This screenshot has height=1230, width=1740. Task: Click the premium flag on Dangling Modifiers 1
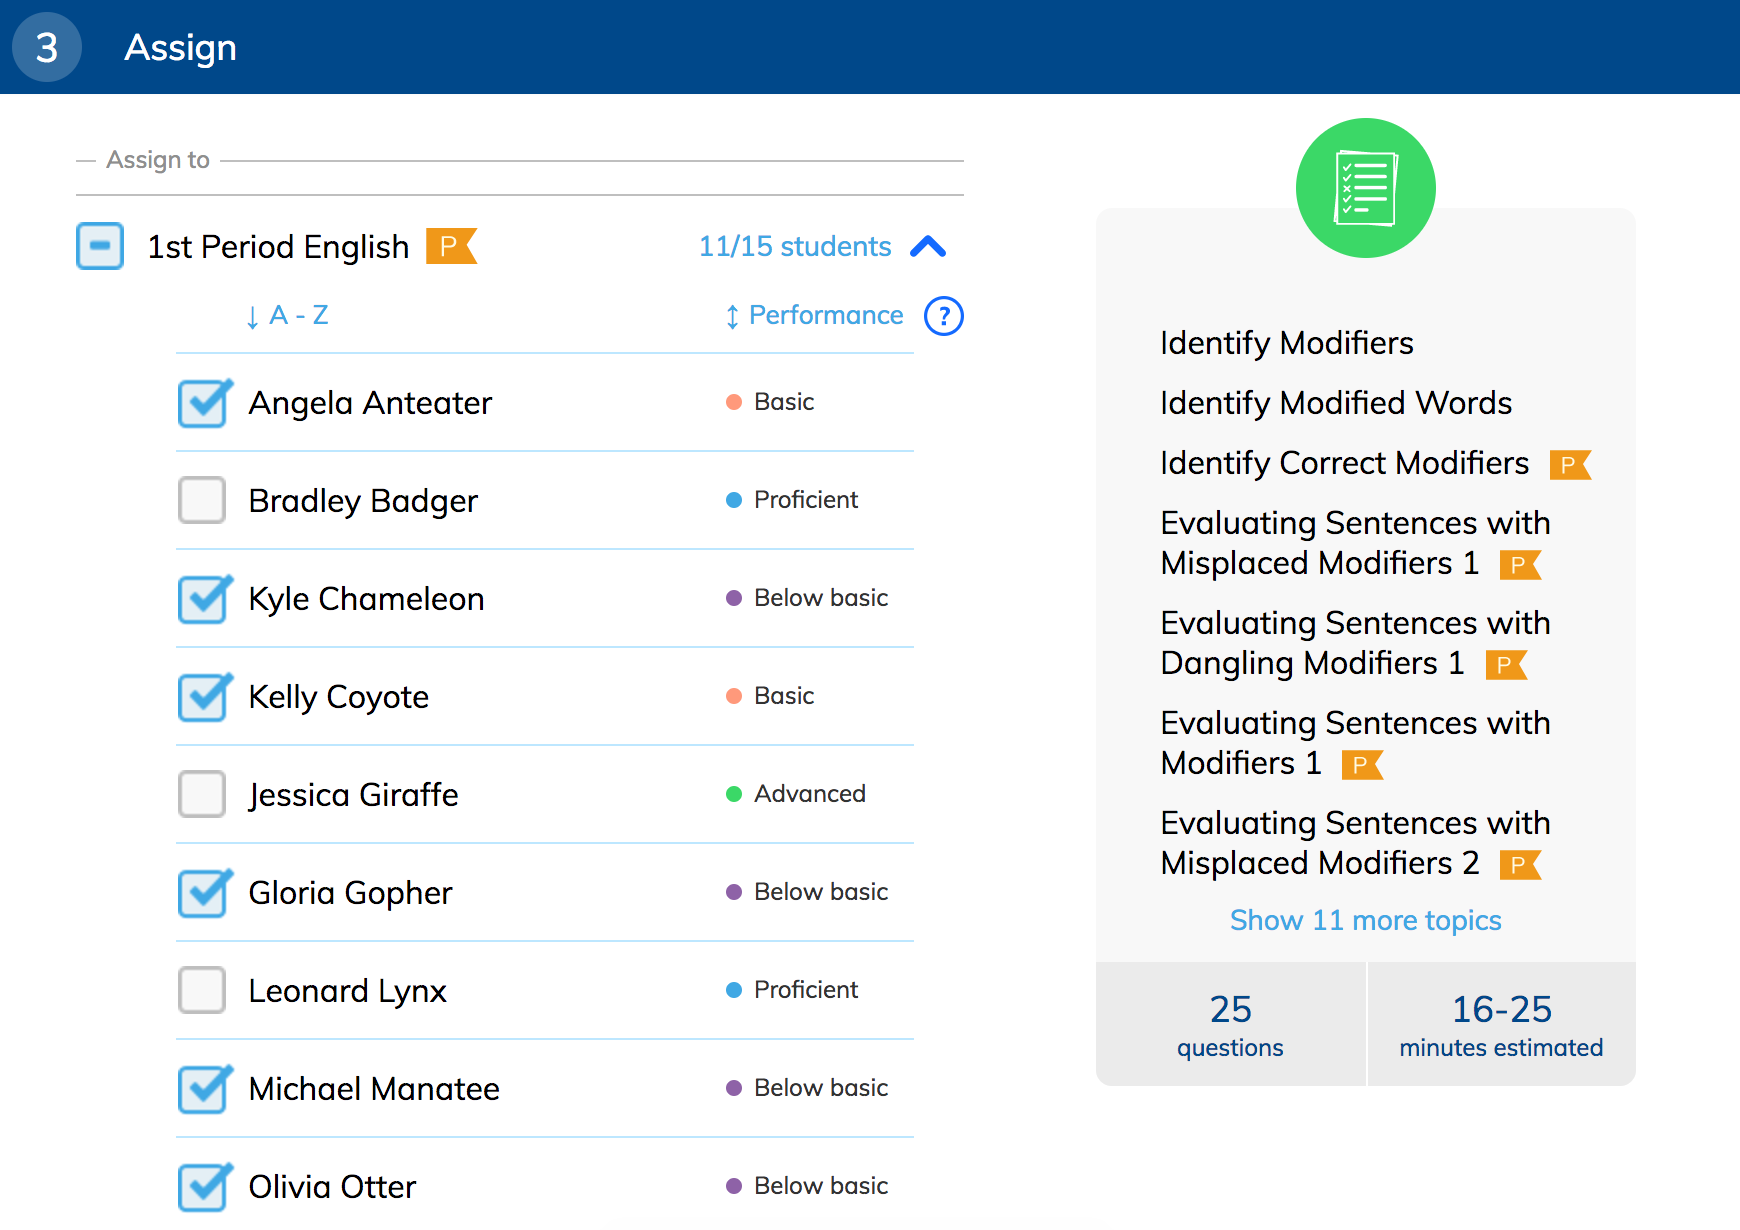pos(1506,665)
